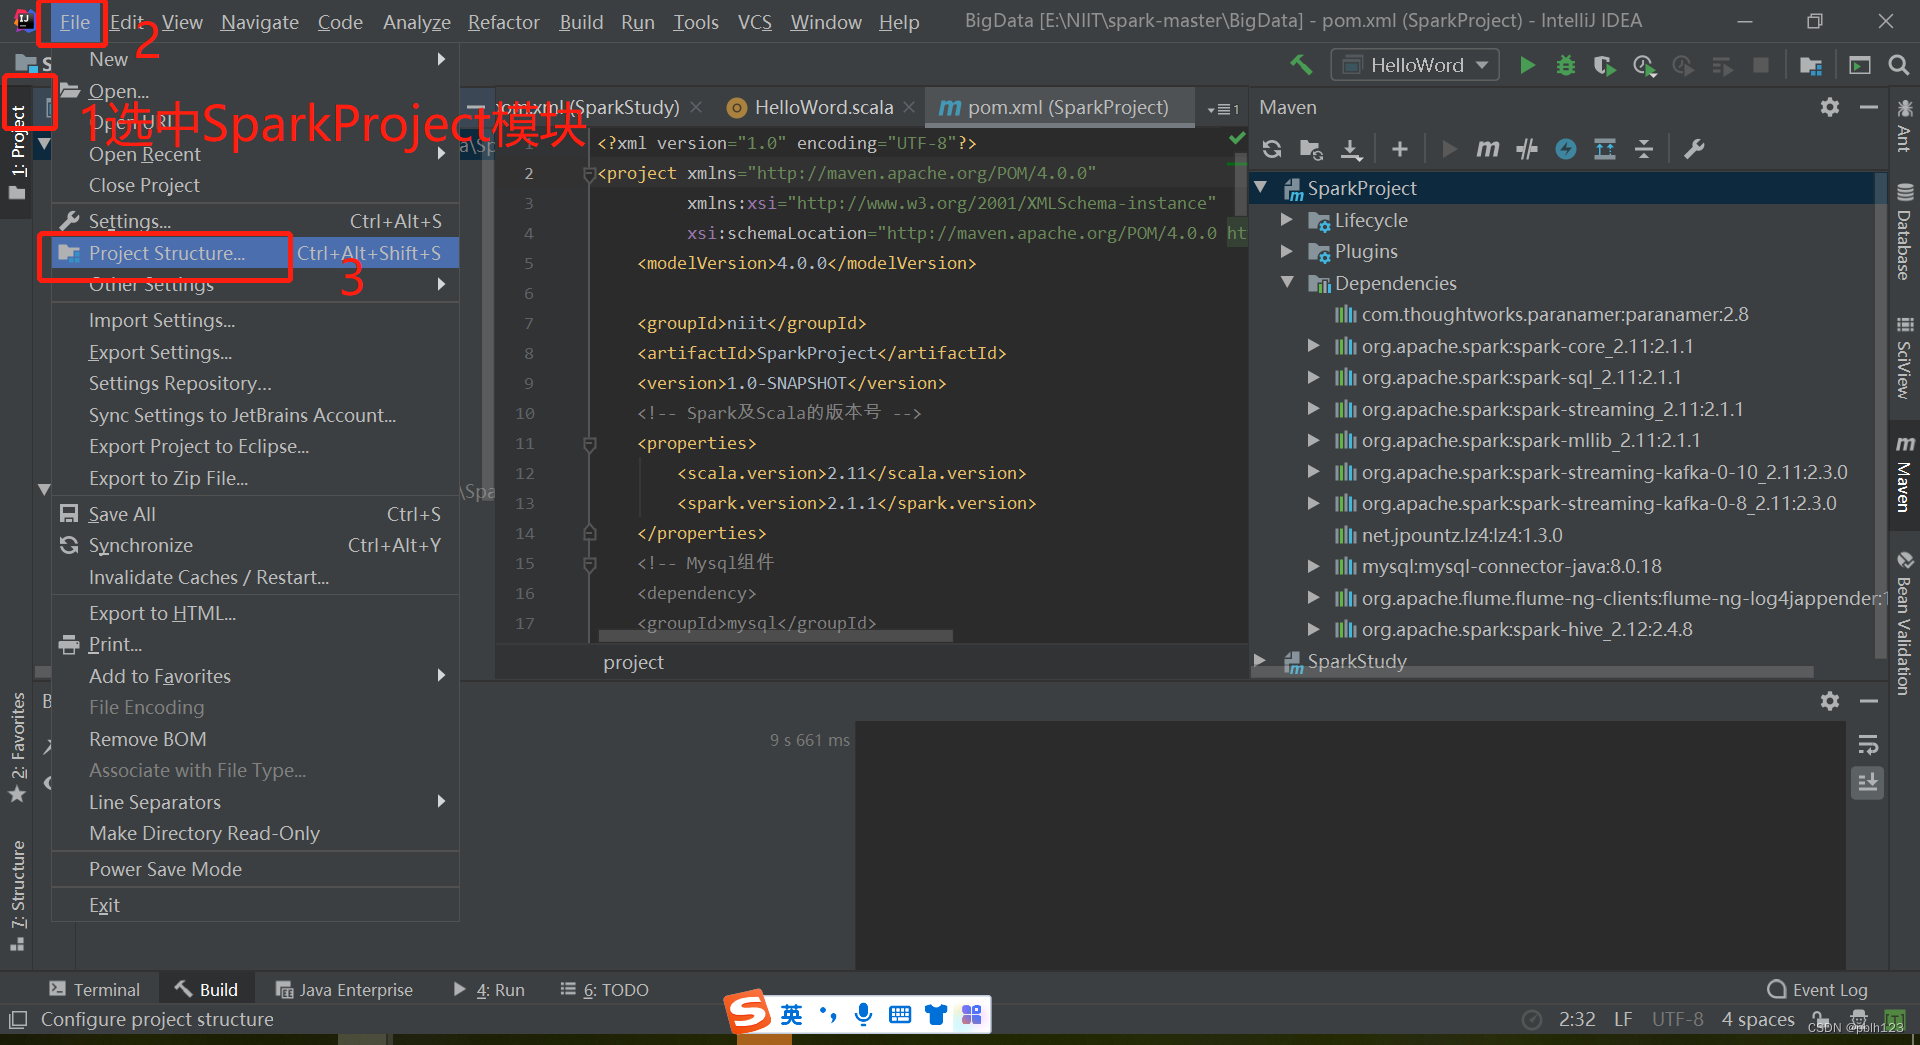Expand the Lifecycle node
Screen dimensions: 1920x1045
1288,220
